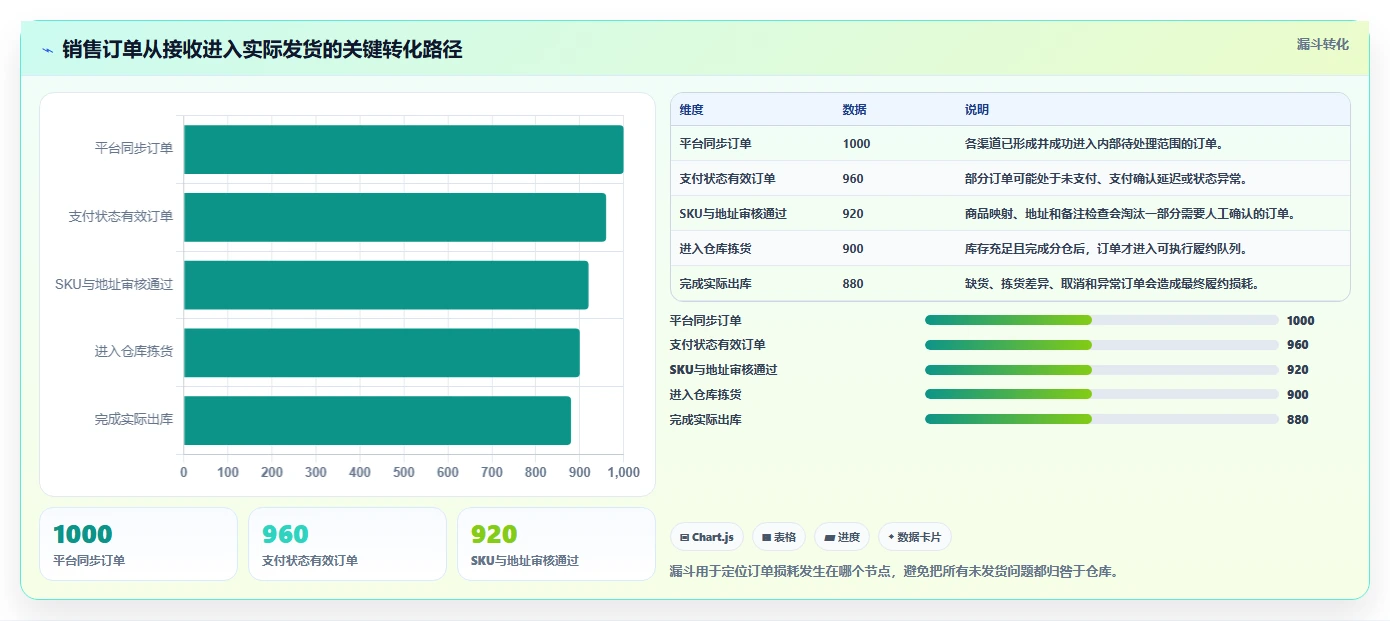Viewport: 1390px width, 621px height.
Task: Click description '各渠道已形成并成功进入内部待处理范围的订单。'
Action: coord(1094,144)
